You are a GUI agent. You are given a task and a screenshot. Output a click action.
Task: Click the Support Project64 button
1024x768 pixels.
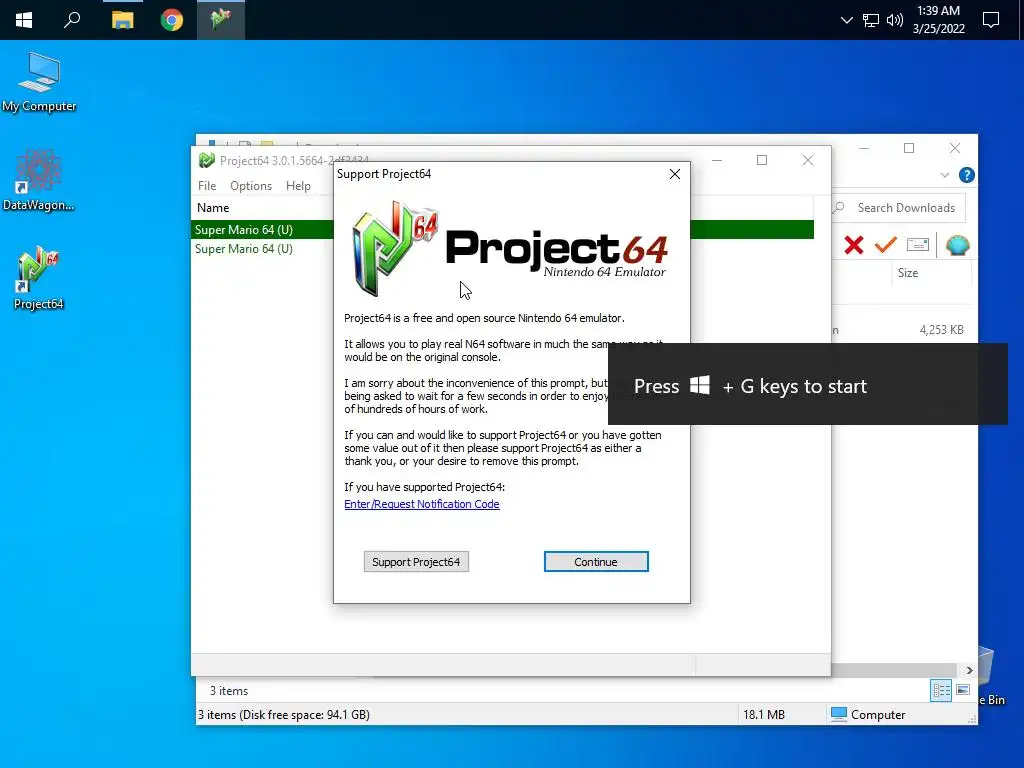point(416,562)
